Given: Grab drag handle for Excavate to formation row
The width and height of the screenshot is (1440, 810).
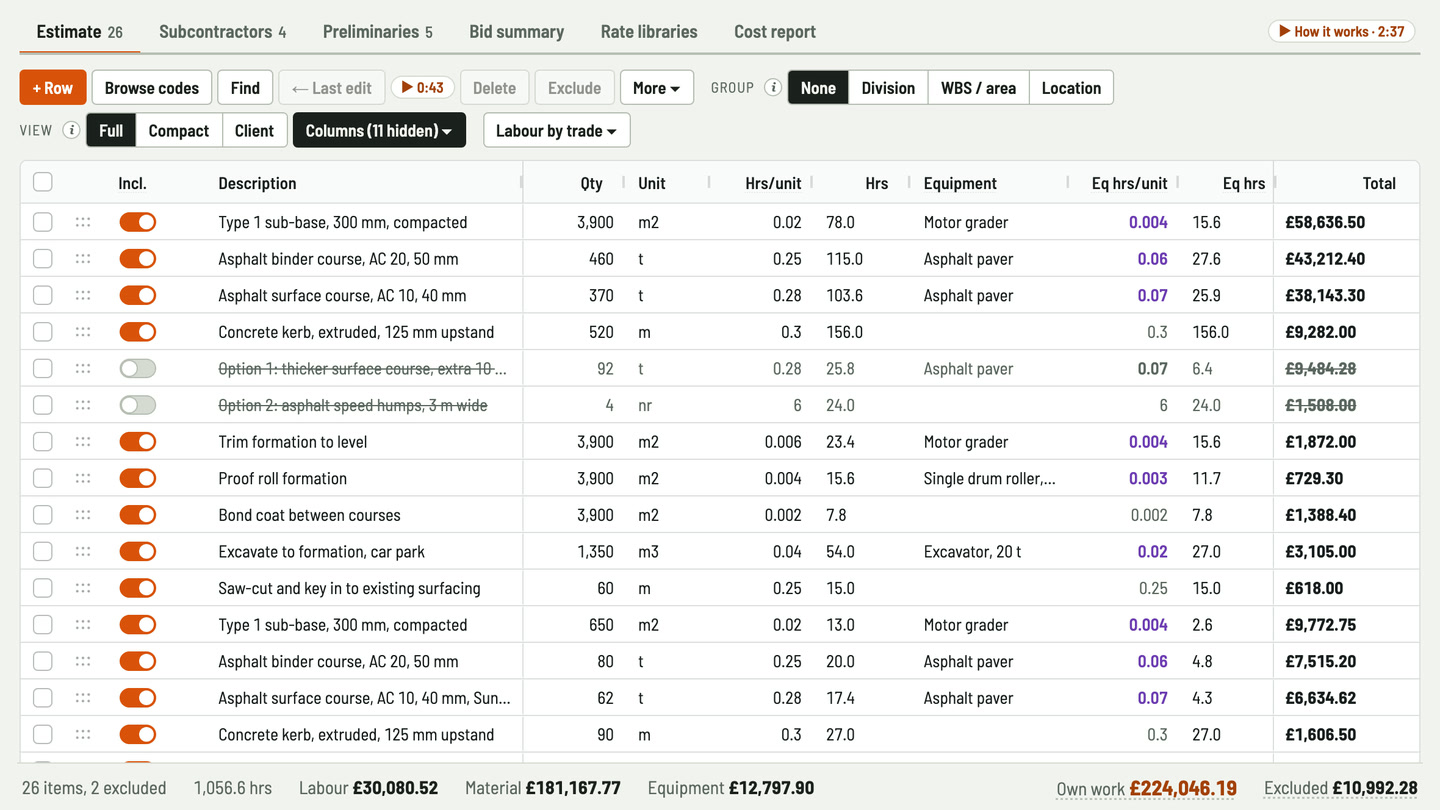Looking at the screenshot, I should pyautogui.click(x=83, y=551).
